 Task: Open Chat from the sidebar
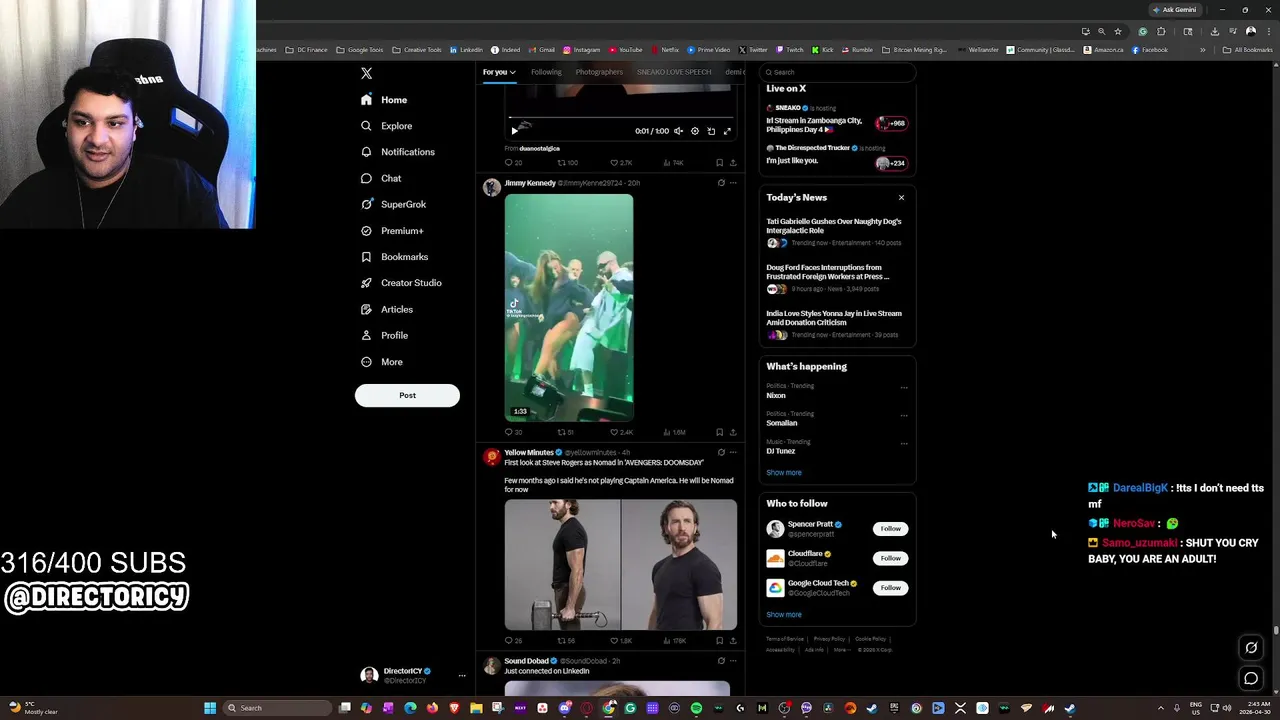click(381, 178)
